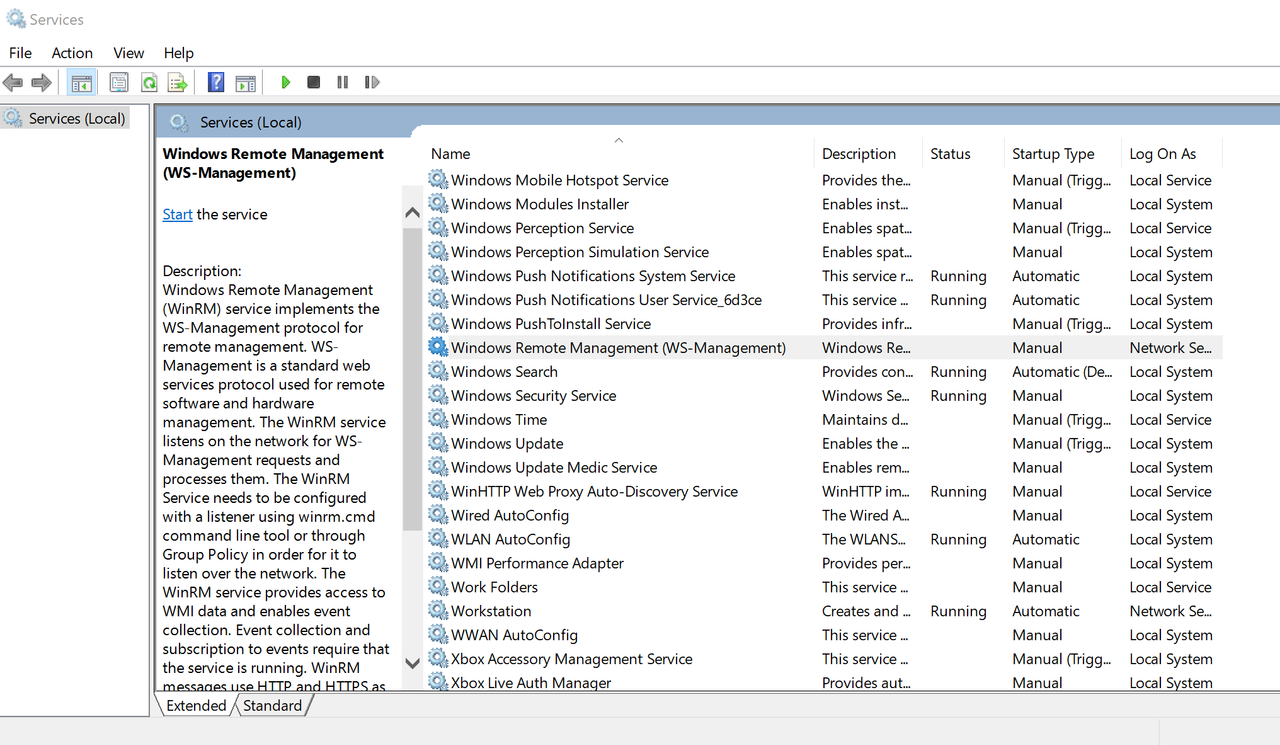Click the Forward arrow toolbar icon
The height and width of the screenshot is (745, 1280).
(x=41, y=82)
